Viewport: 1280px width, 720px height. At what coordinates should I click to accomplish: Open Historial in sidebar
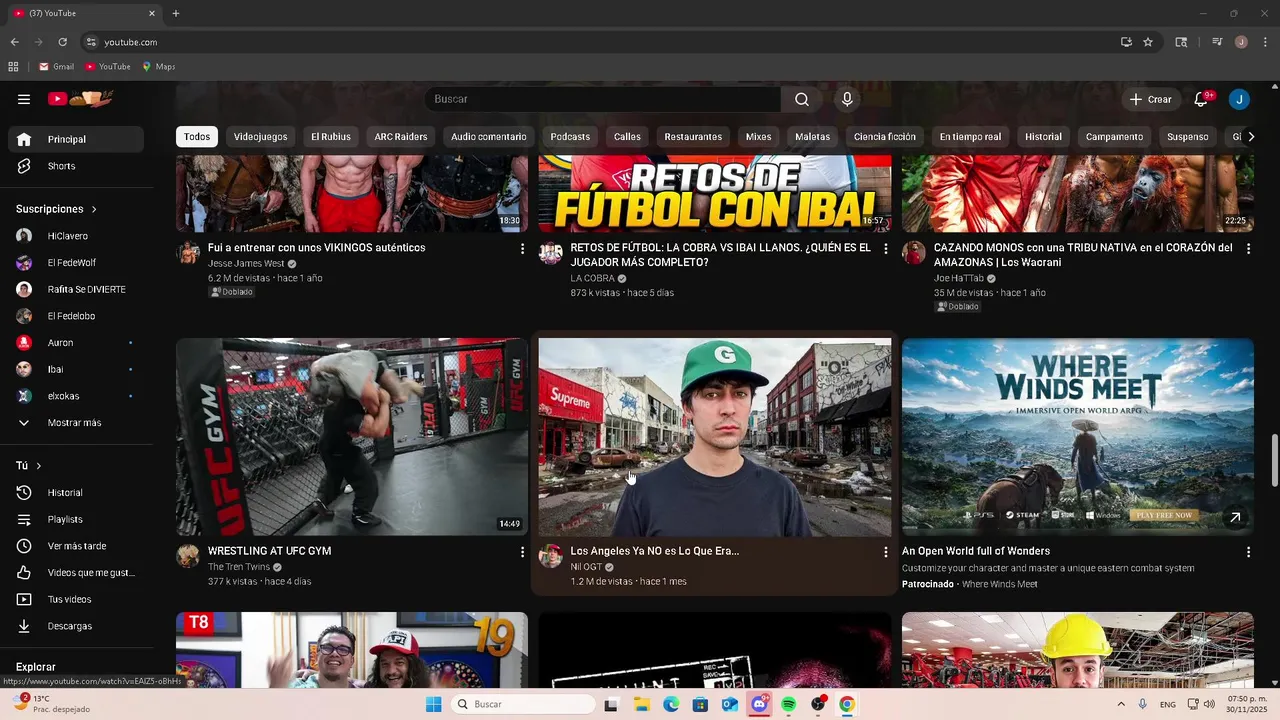76,493
